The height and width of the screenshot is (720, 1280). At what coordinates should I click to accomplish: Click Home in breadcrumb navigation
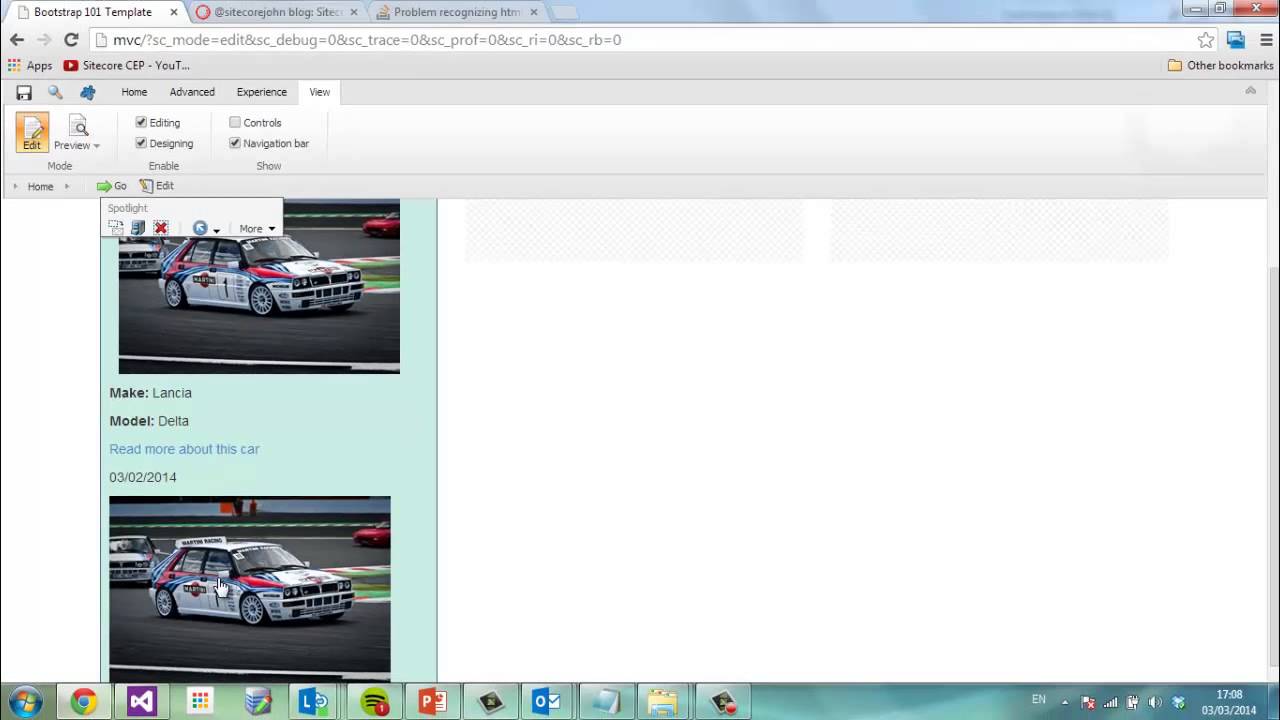pos(40,186)
